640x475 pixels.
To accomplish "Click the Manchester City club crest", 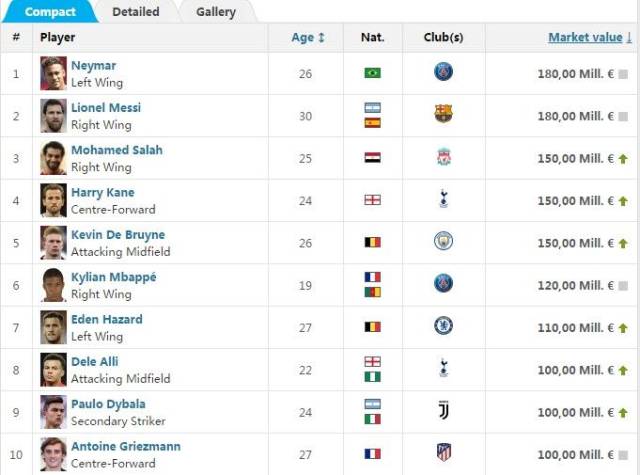I will (443, 241).
